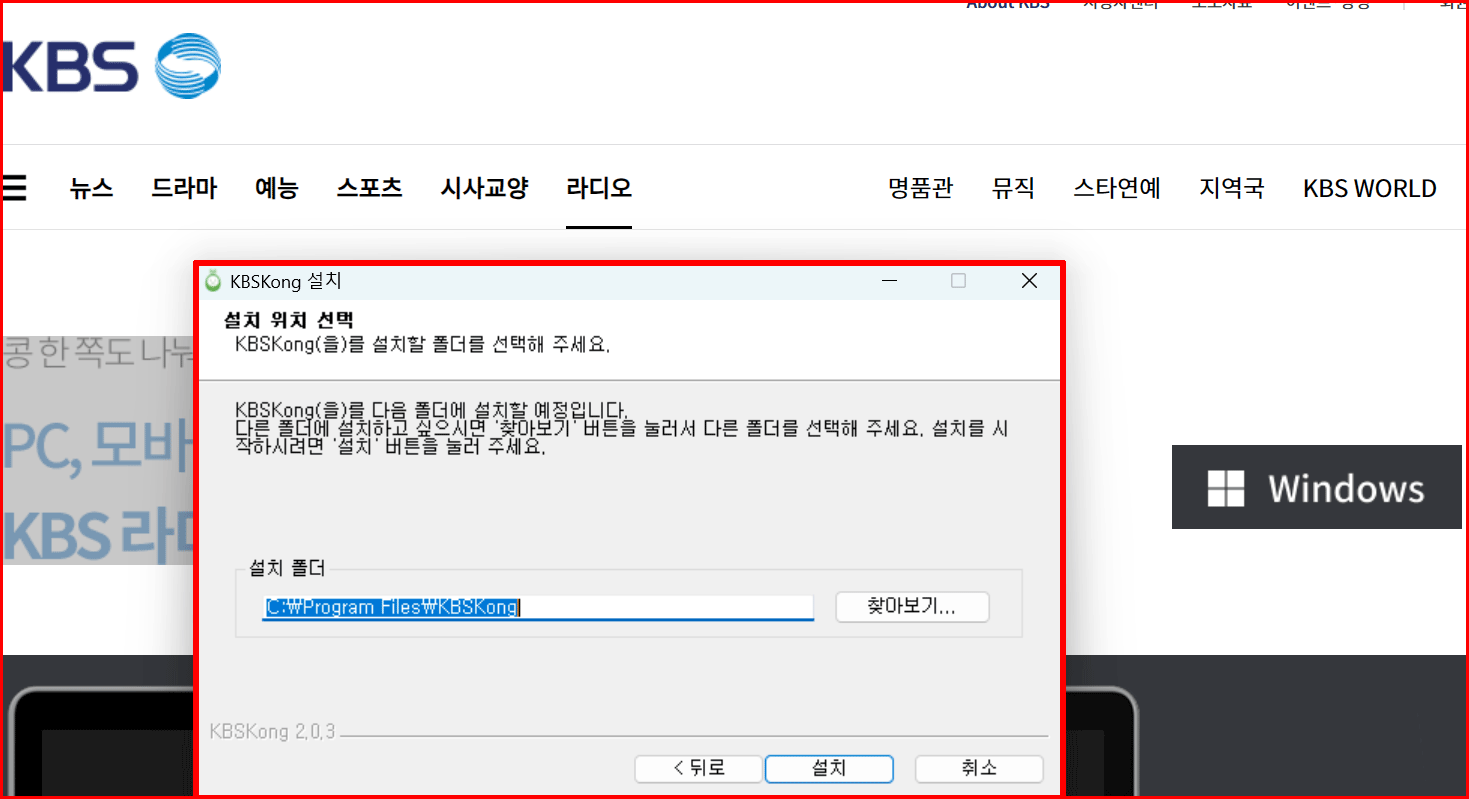Select the 라디오 tab

(x=599, y=188)
